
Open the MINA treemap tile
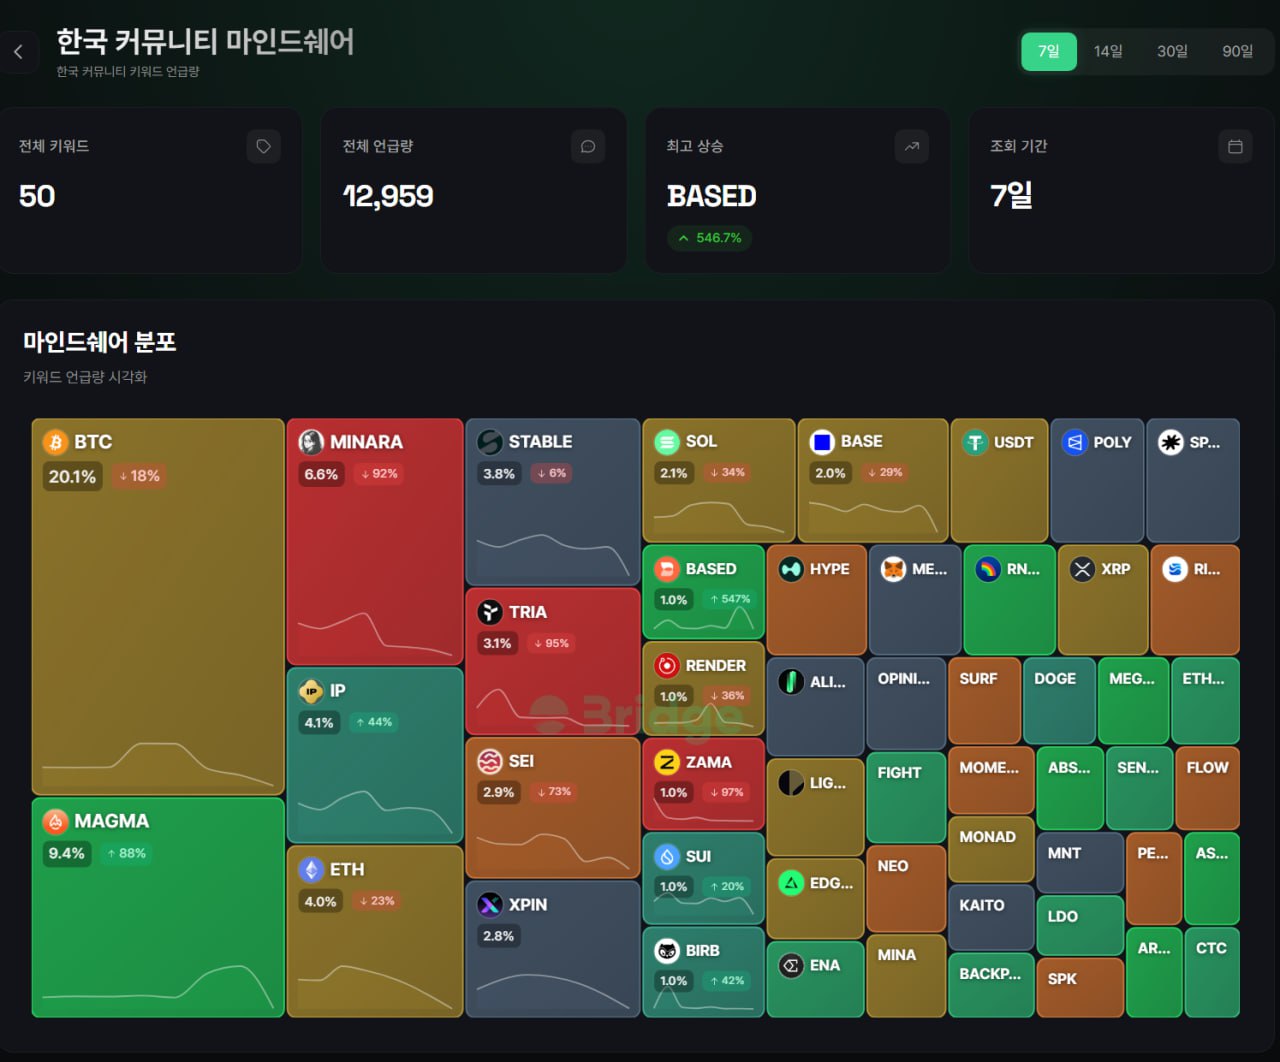pyautogui.click(x=906, y=976)
